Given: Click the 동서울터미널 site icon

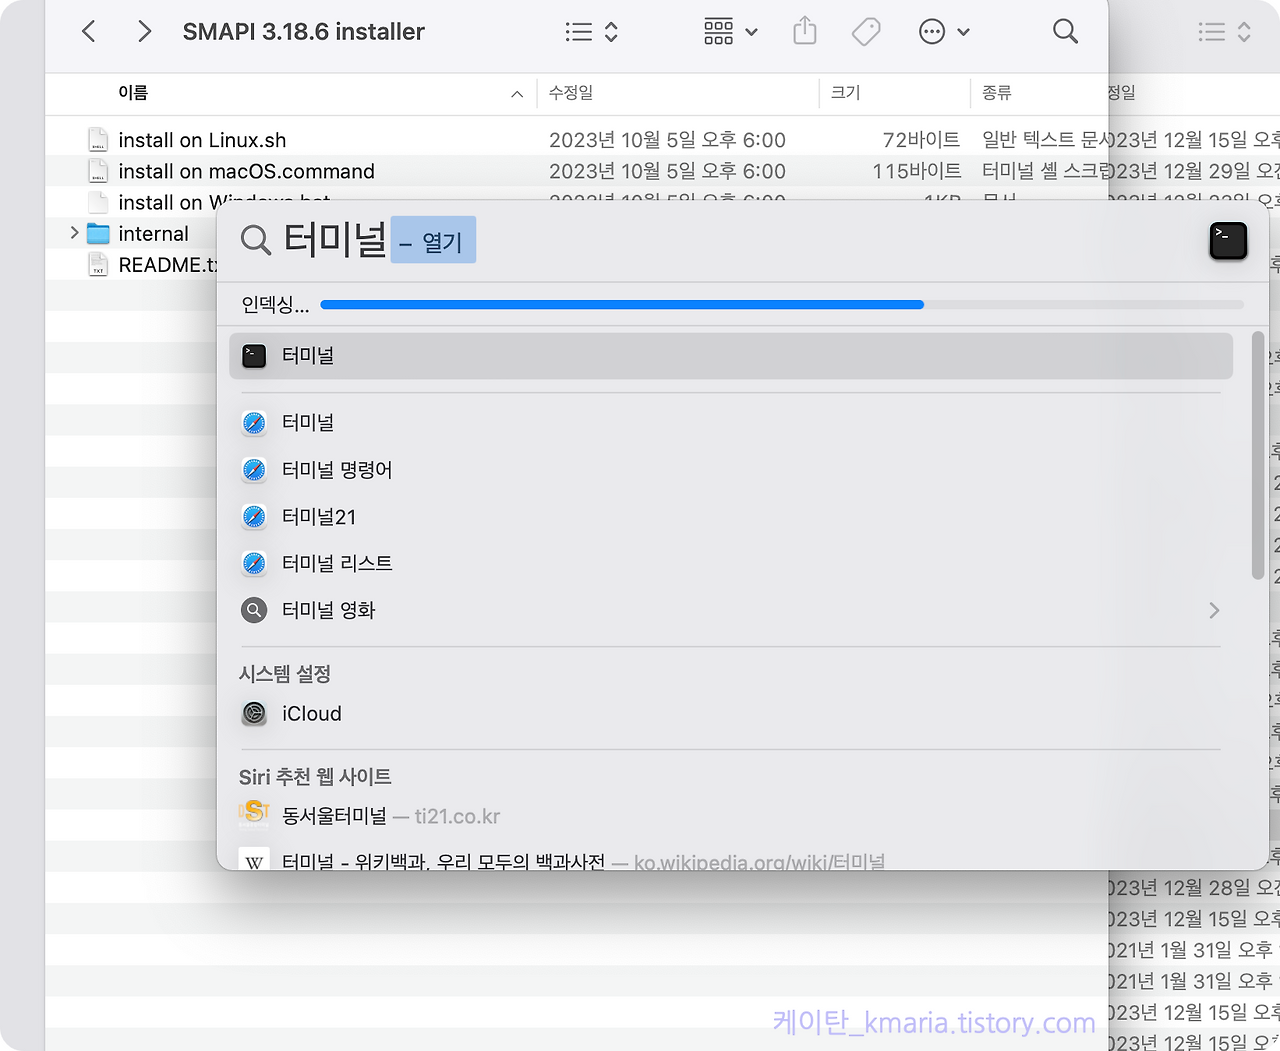Looking at the screenshot, I should [254, 815].
